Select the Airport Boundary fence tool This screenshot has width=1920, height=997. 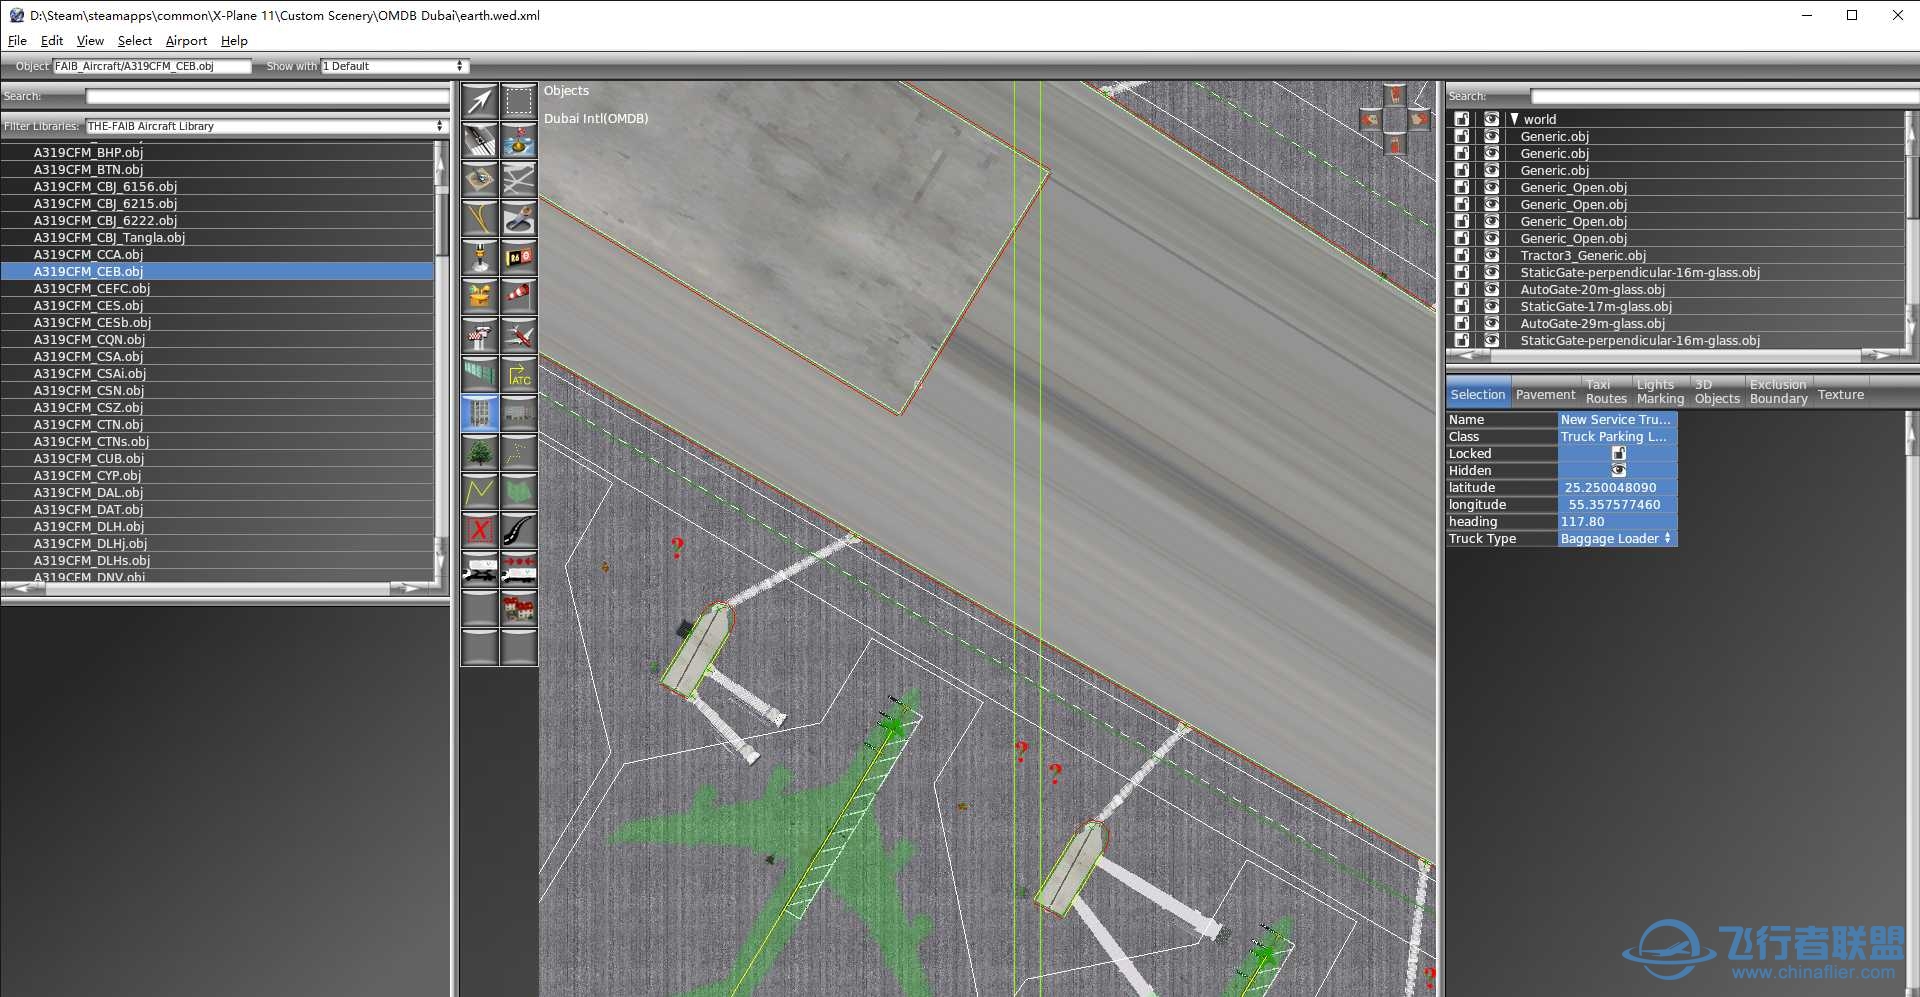[x=480, y=374]
